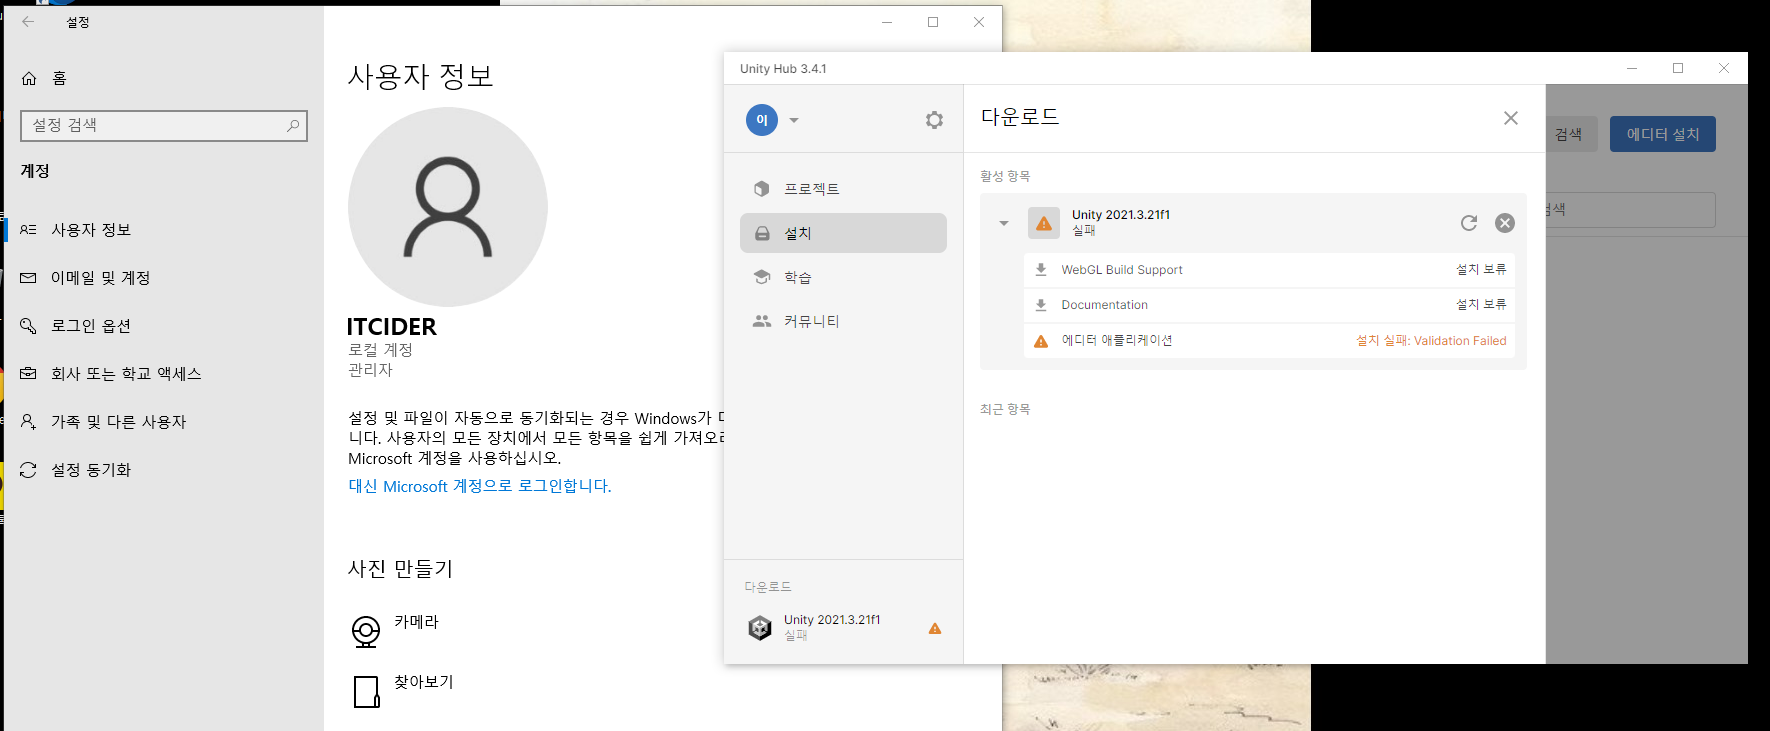
Task: Click the sidebar download warning triangle
Action: pyautogui.click(x=935, y=629)
